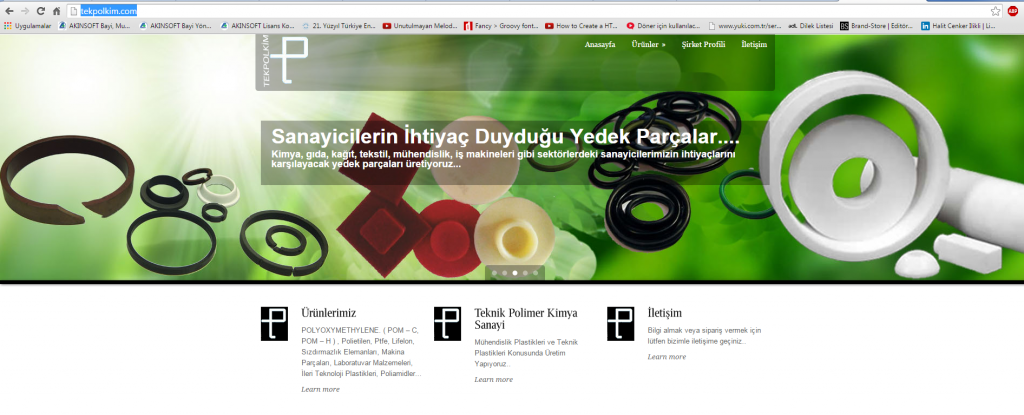Click the logo icon beside İletişim heading

620,324
